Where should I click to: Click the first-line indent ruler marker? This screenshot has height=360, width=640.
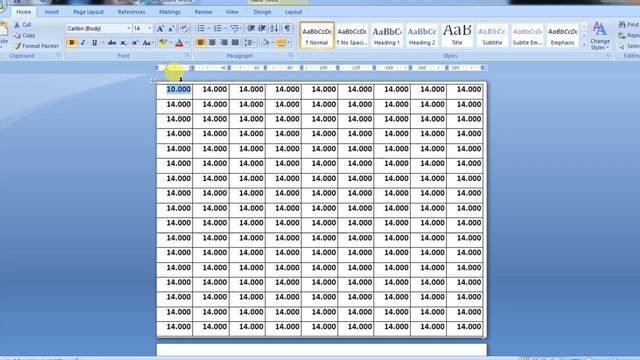[x=167, y=66]
